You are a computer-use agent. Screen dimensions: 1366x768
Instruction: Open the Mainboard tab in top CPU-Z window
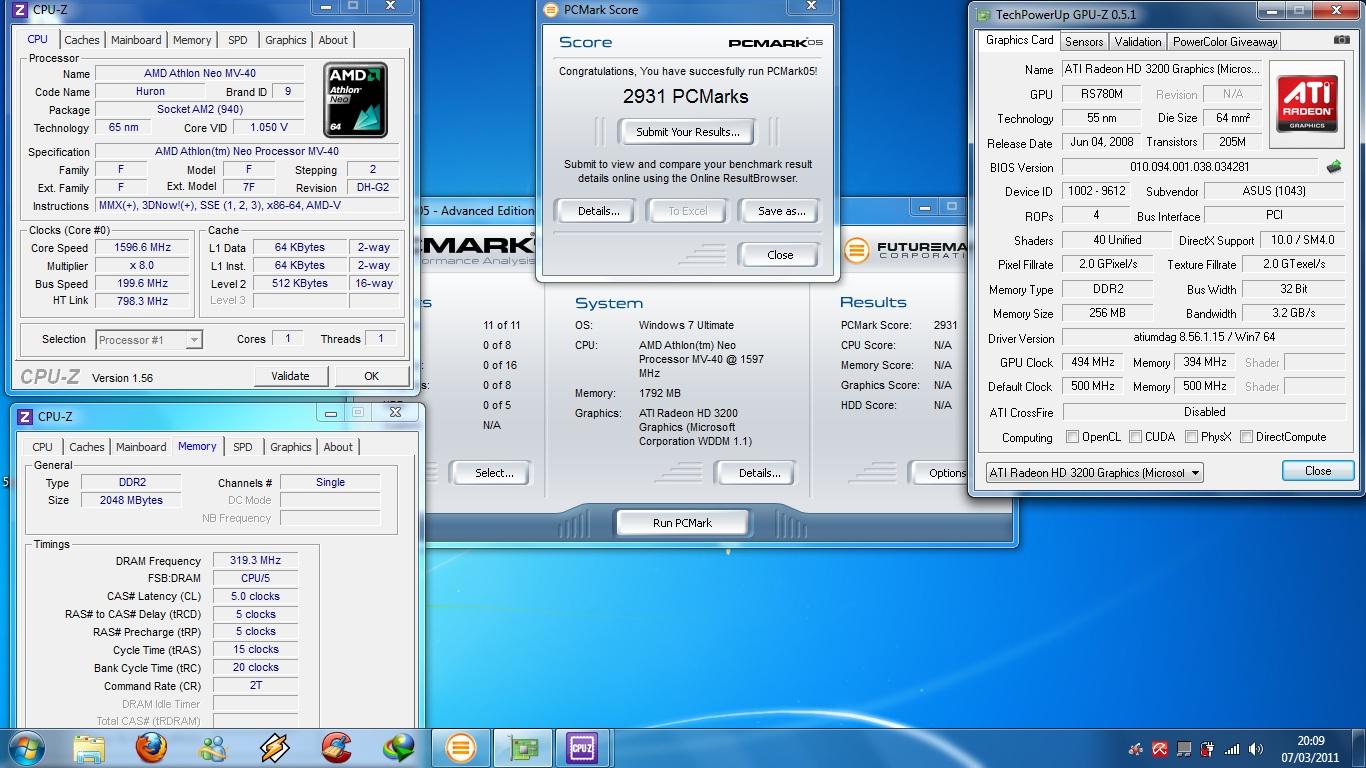point(136,40)
